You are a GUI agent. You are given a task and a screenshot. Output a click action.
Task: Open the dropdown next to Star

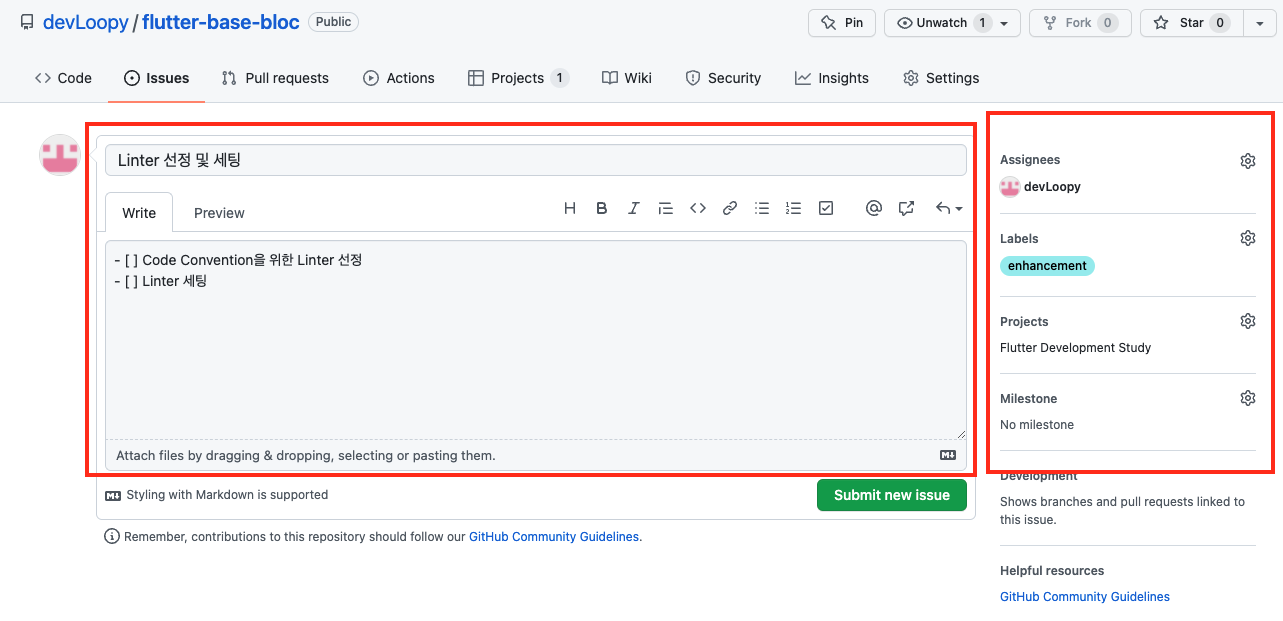1259,23
